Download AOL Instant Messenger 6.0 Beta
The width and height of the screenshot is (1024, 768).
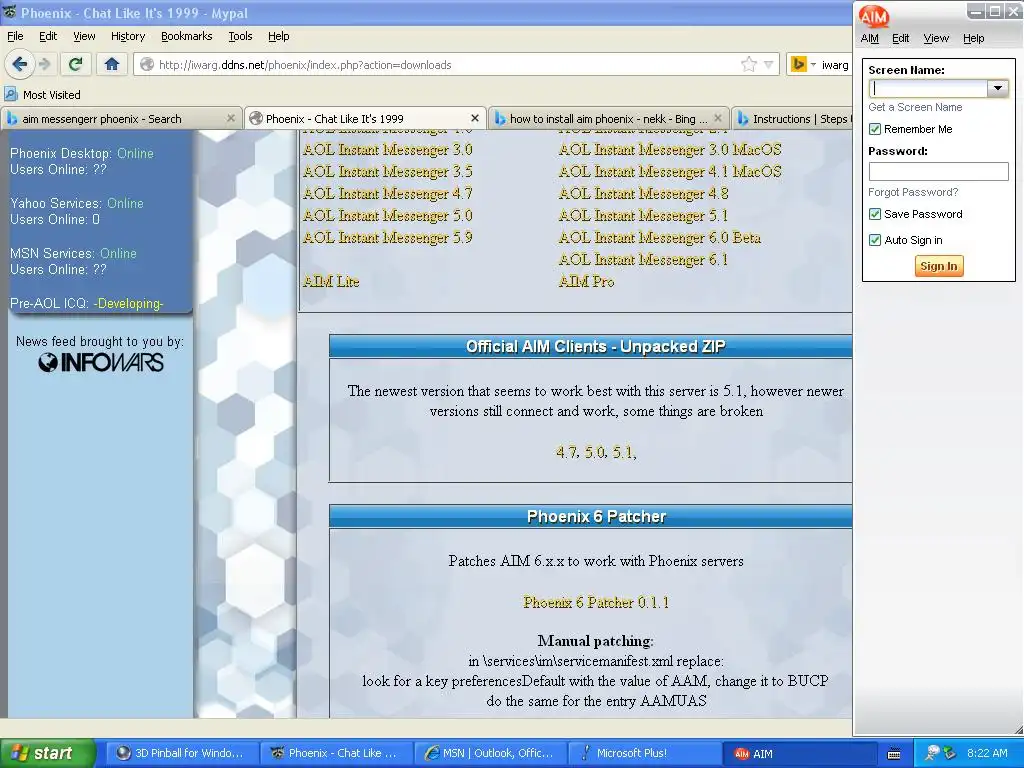[660, 237]
